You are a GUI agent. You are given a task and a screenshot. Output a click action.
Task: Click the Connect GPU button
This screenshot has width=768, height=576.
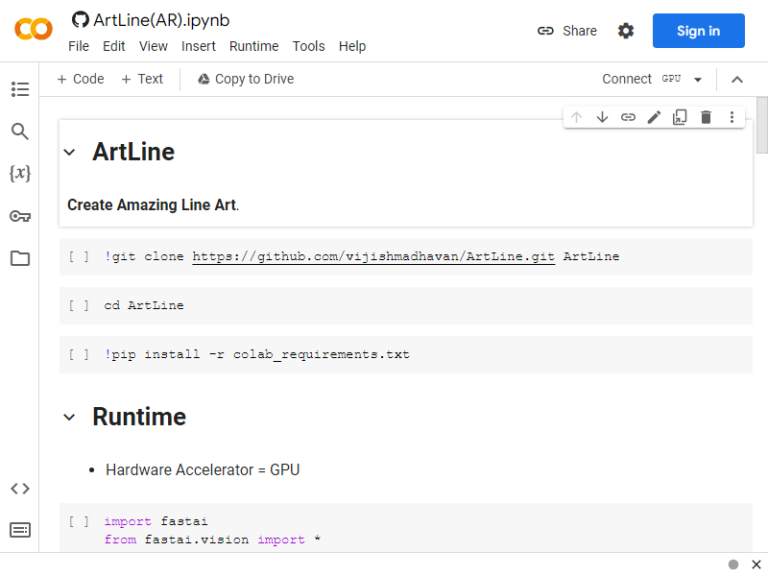coord(642,79)
